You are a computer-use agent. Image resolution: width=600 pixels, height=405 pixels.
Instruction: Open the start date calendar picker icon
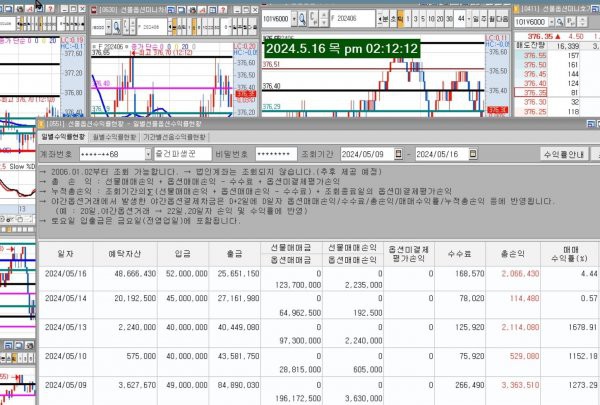(398, 154)
